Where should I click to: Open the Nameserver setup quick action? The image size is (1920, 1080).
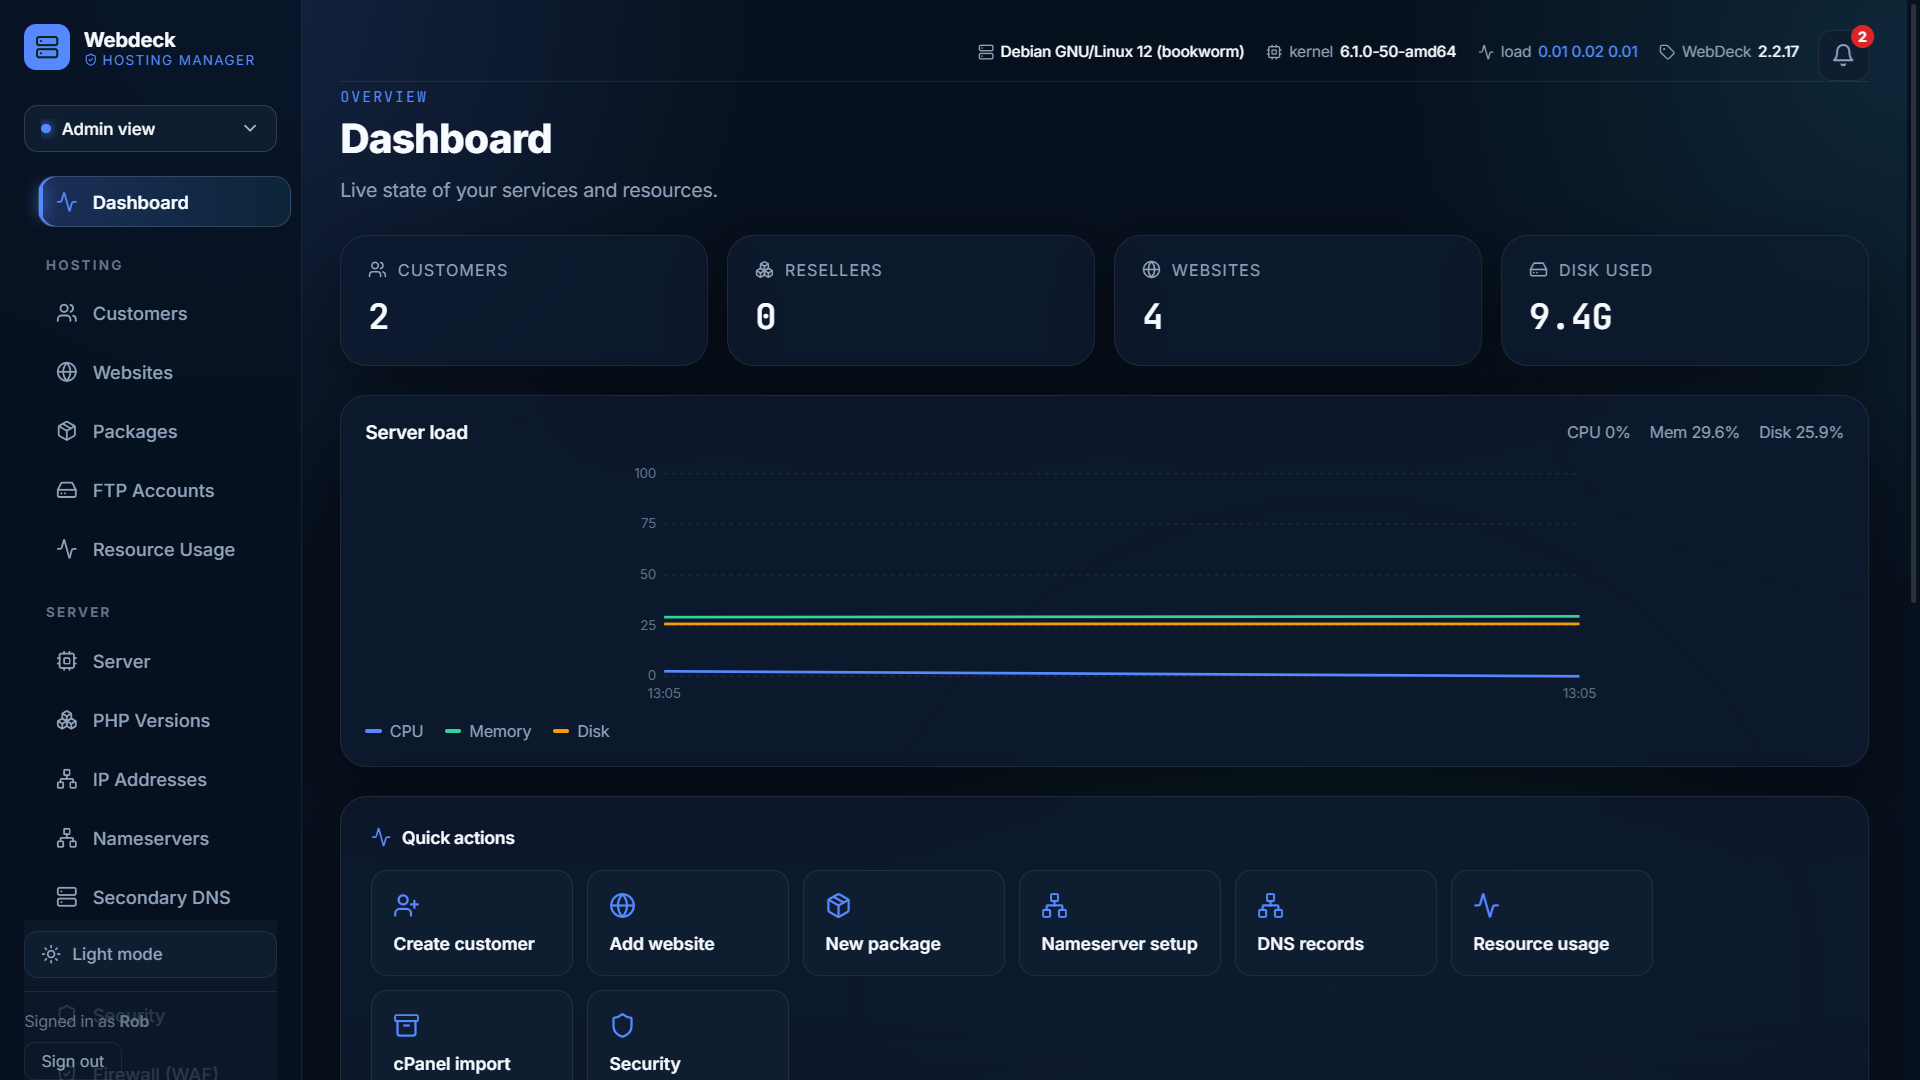pyautogui.click(x=1119, y=923)
